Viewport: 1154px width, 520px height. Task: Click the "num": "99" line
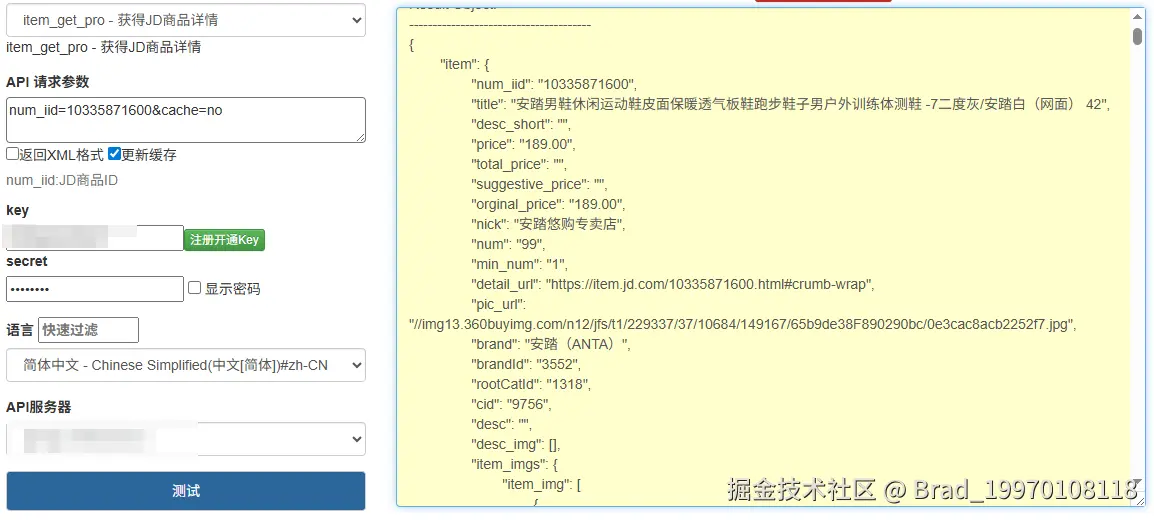509,243
